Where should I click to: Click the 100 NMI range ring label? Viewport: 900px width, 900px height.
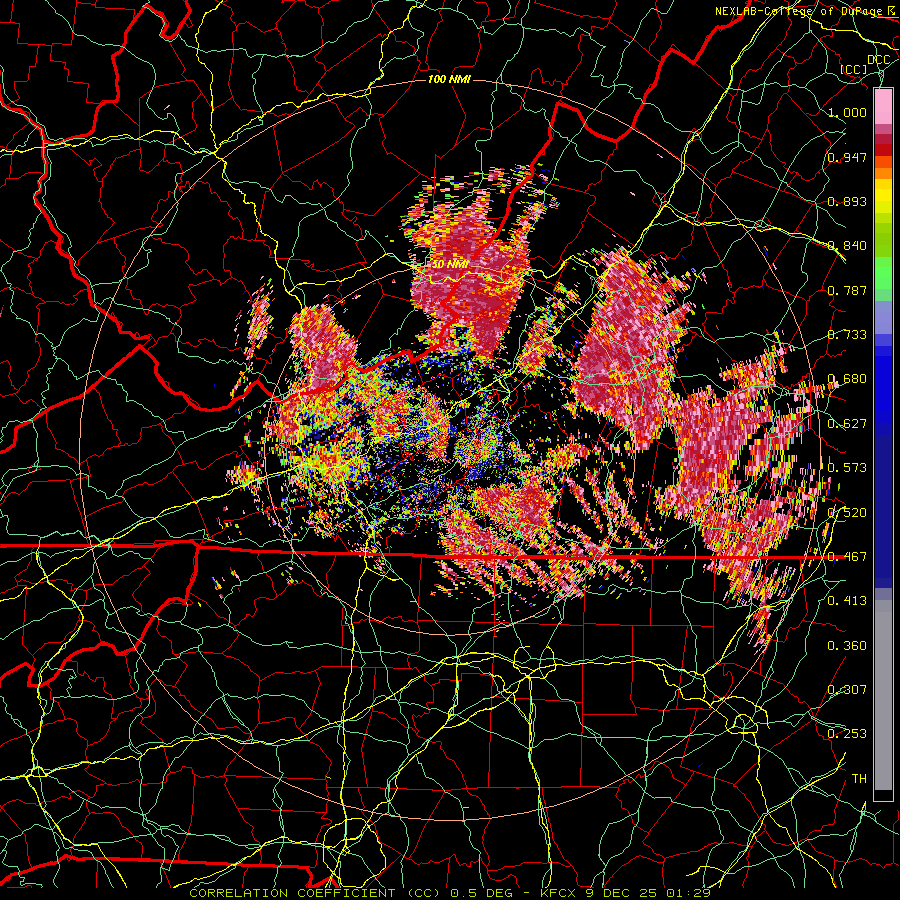[x=449, y=79]
